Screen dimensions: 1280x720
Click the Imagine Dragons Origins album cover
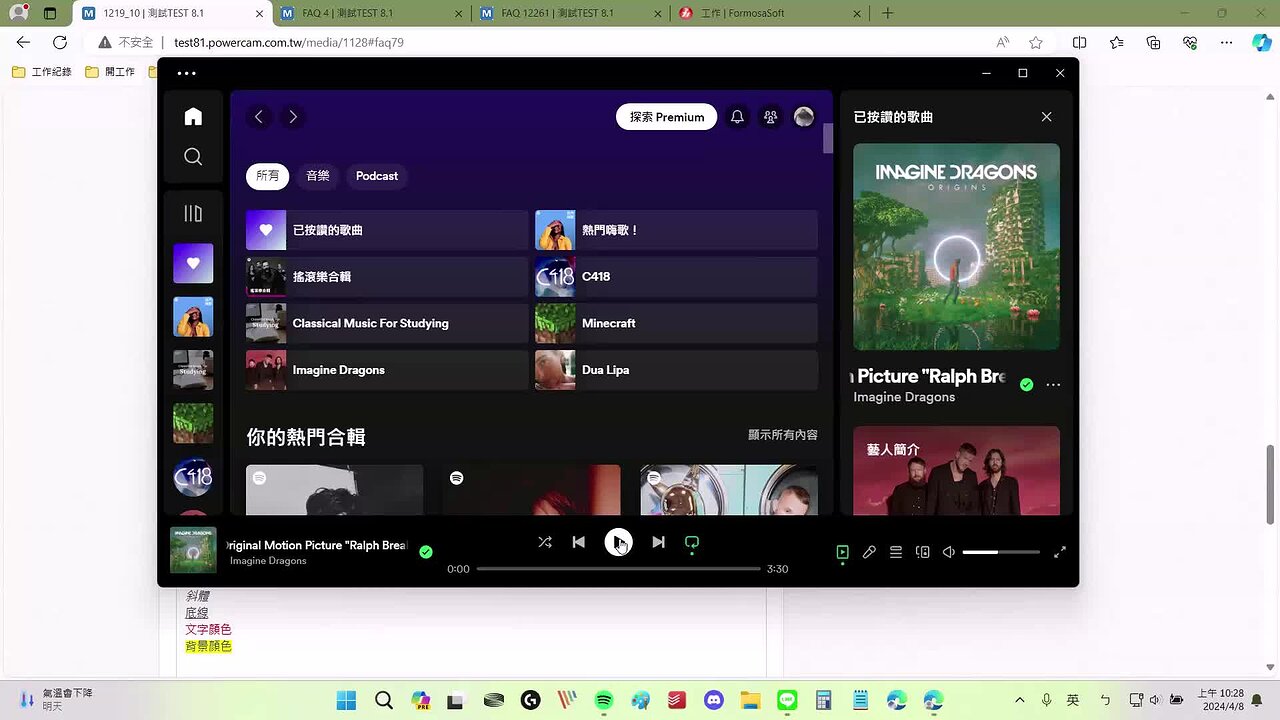click(956, 247)
